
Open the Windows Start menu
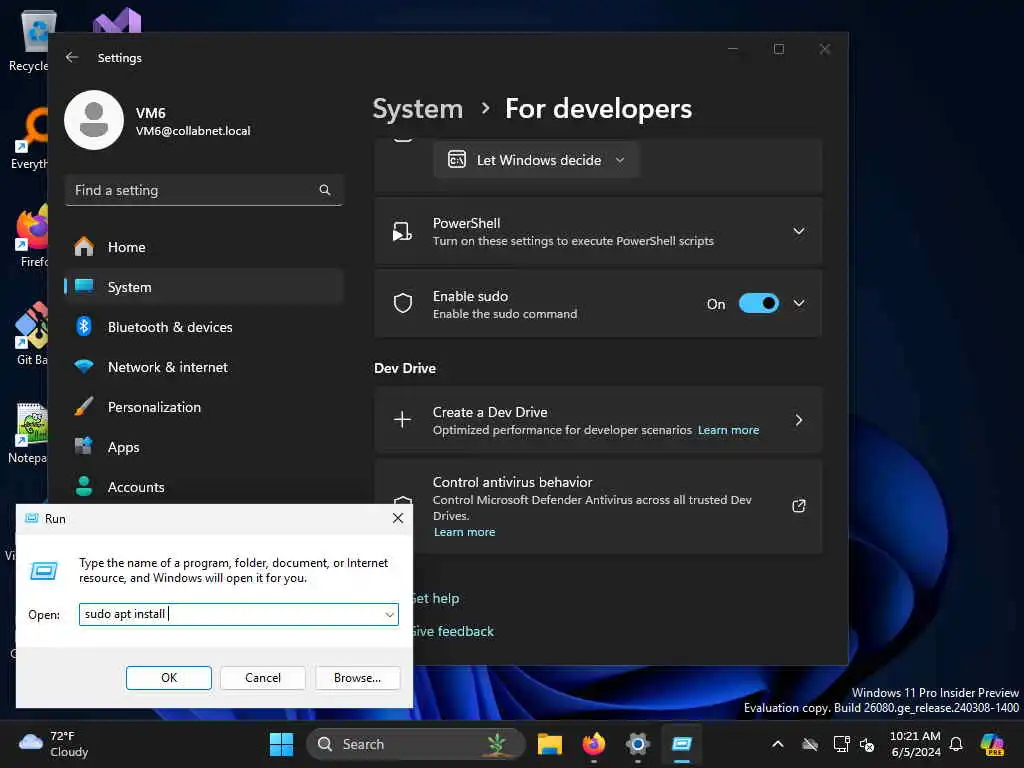pos(281,744)
